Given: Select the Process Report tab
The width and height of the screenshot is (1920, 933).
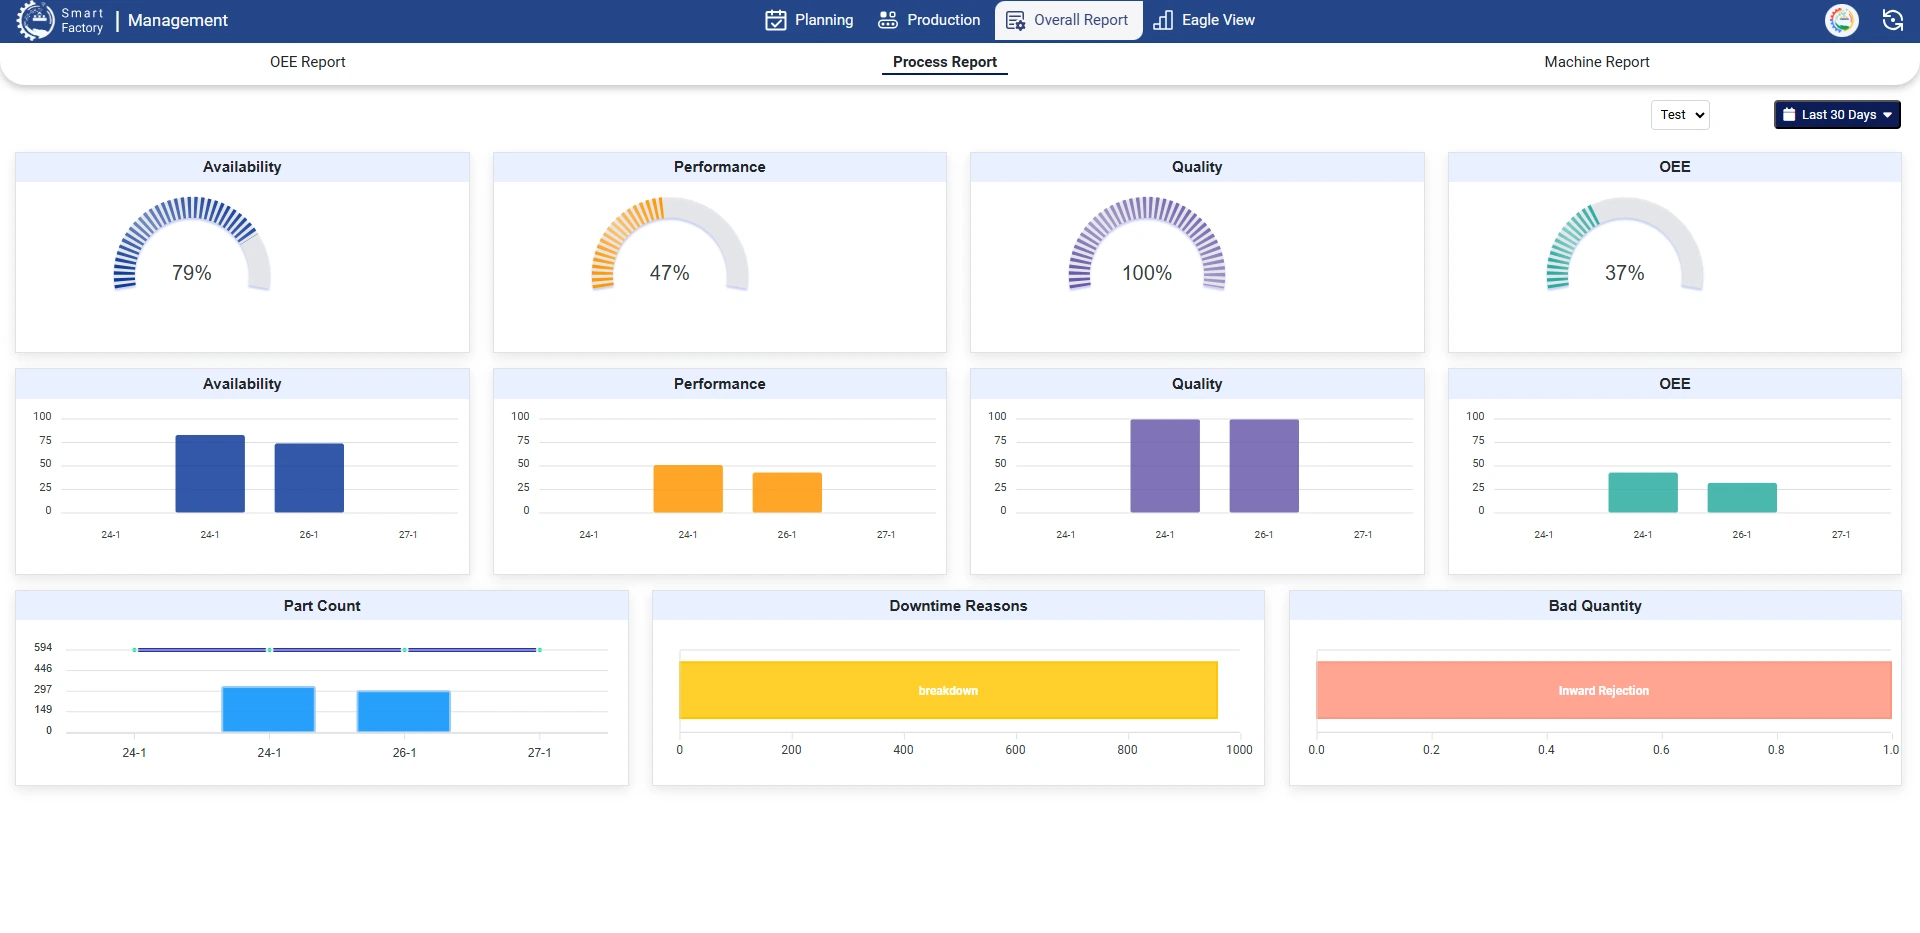Looking at the screenshot, I should pyautogui.click(x=945, y=62).
